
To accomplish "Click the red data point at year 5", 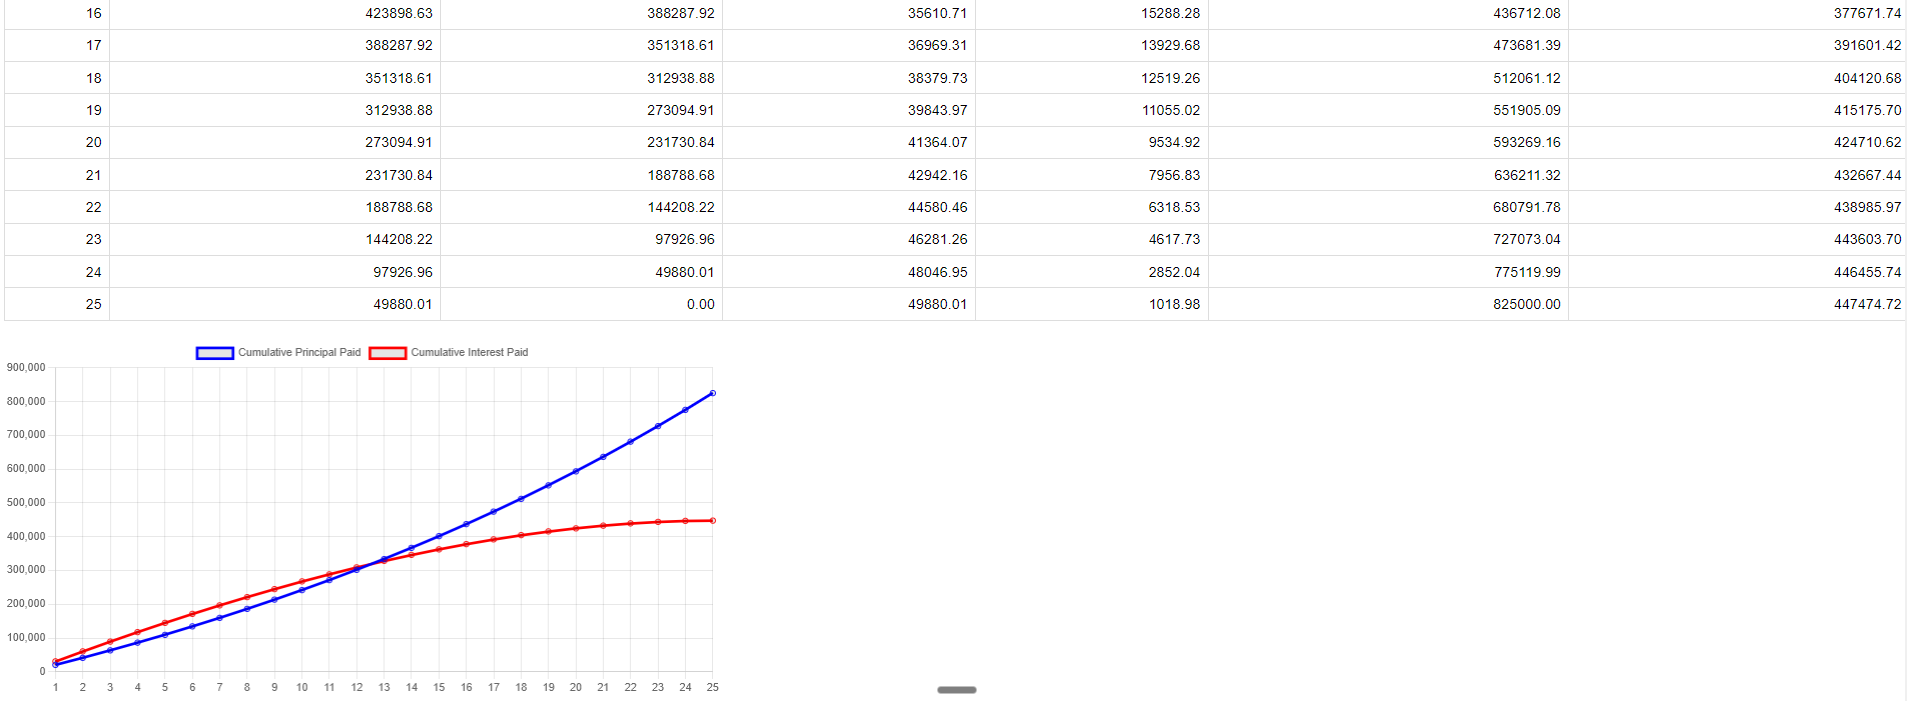I will pos(165,623).
